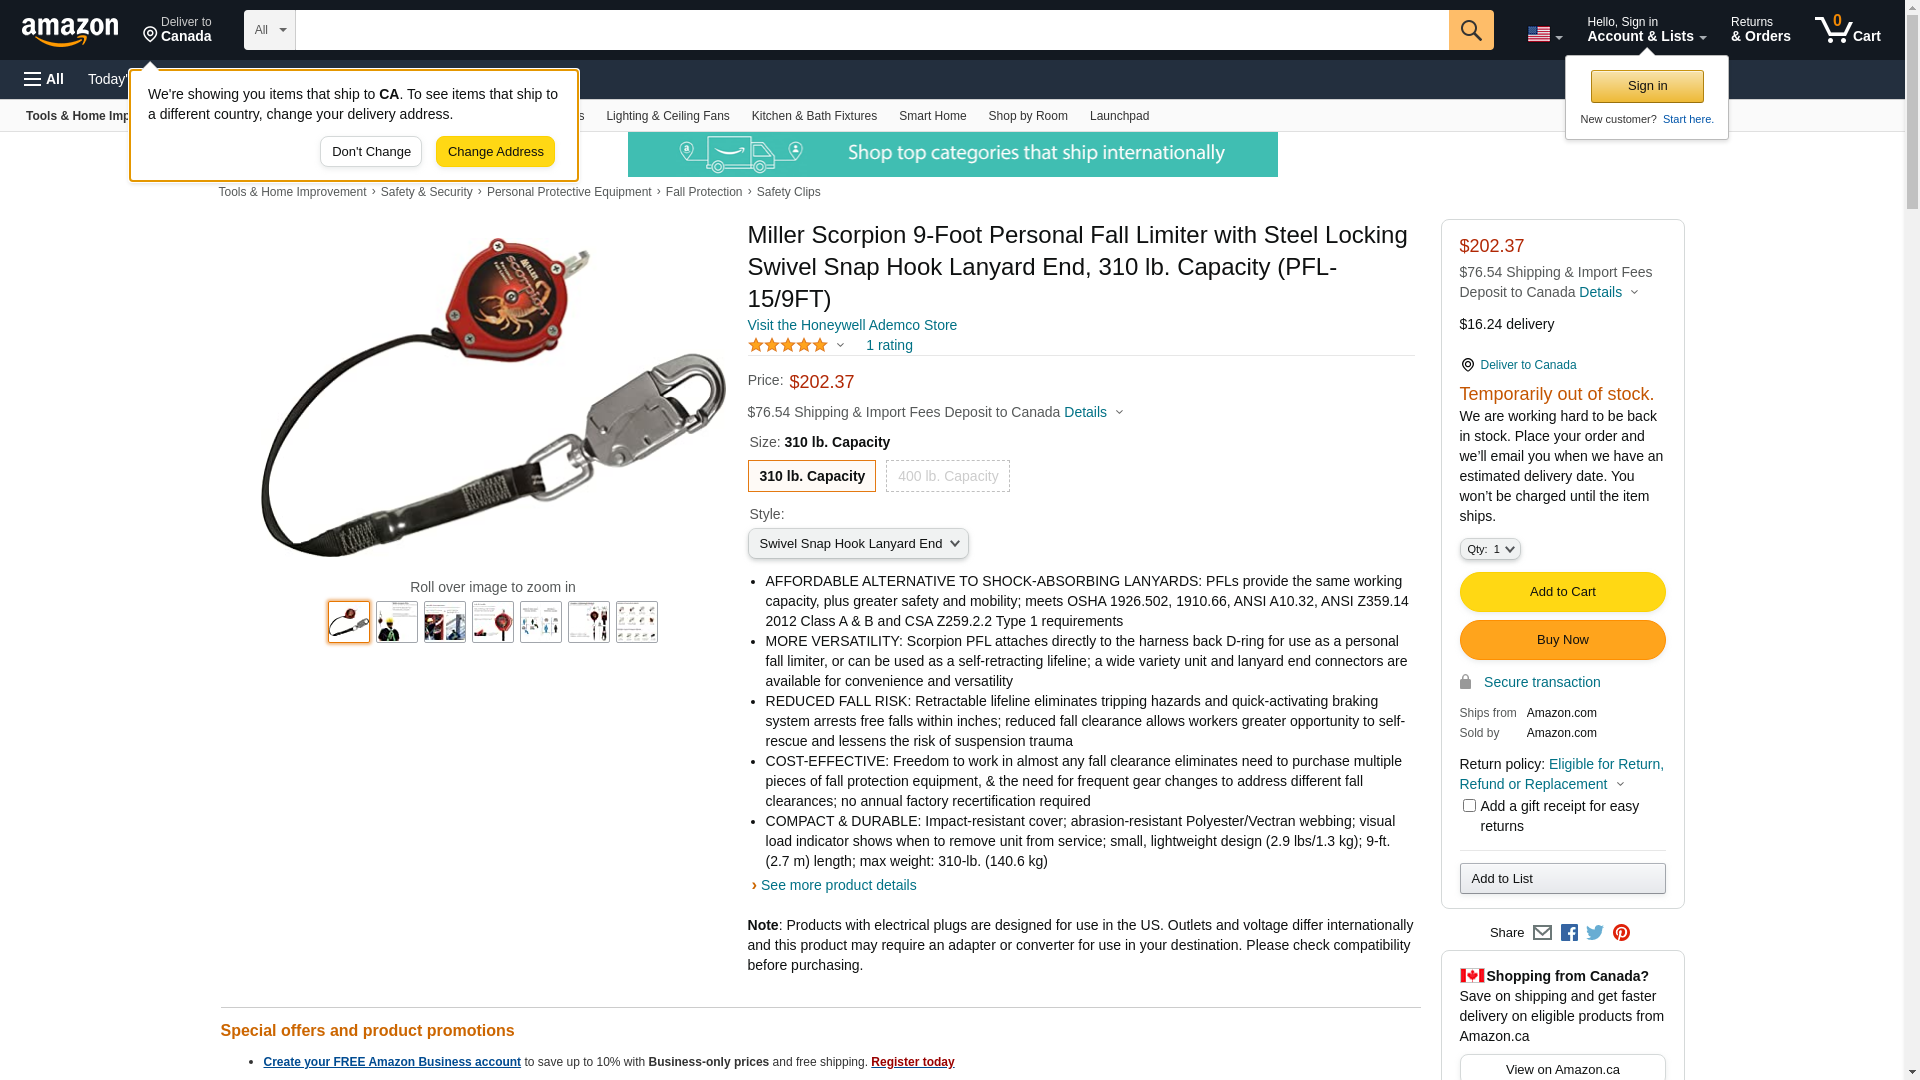1920x1080 pixels.
Task: Select the 310 lb. Capacity option
Action: (811, 476)
